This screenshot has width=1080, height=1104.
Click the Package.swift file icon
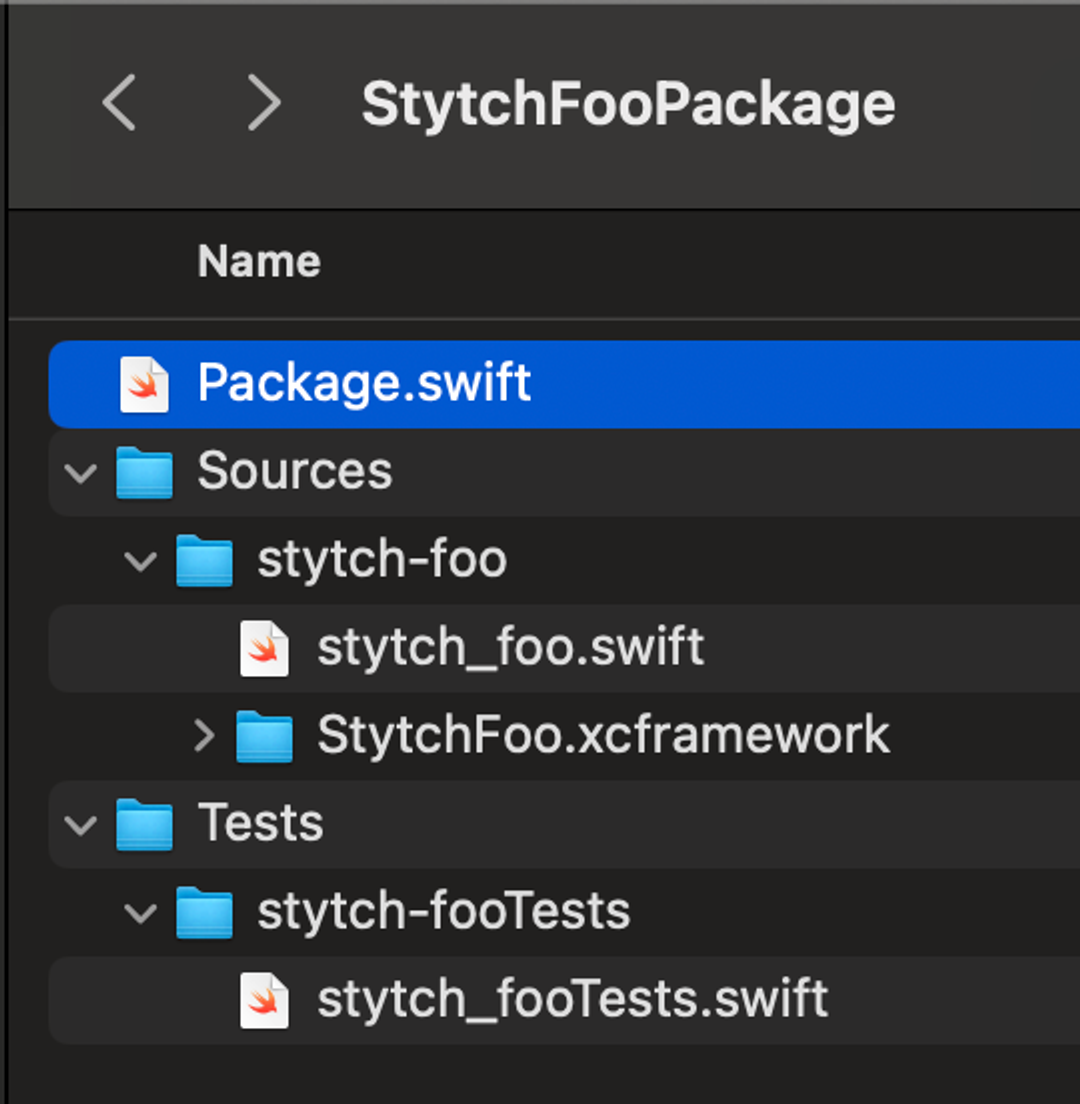[145, 384]
